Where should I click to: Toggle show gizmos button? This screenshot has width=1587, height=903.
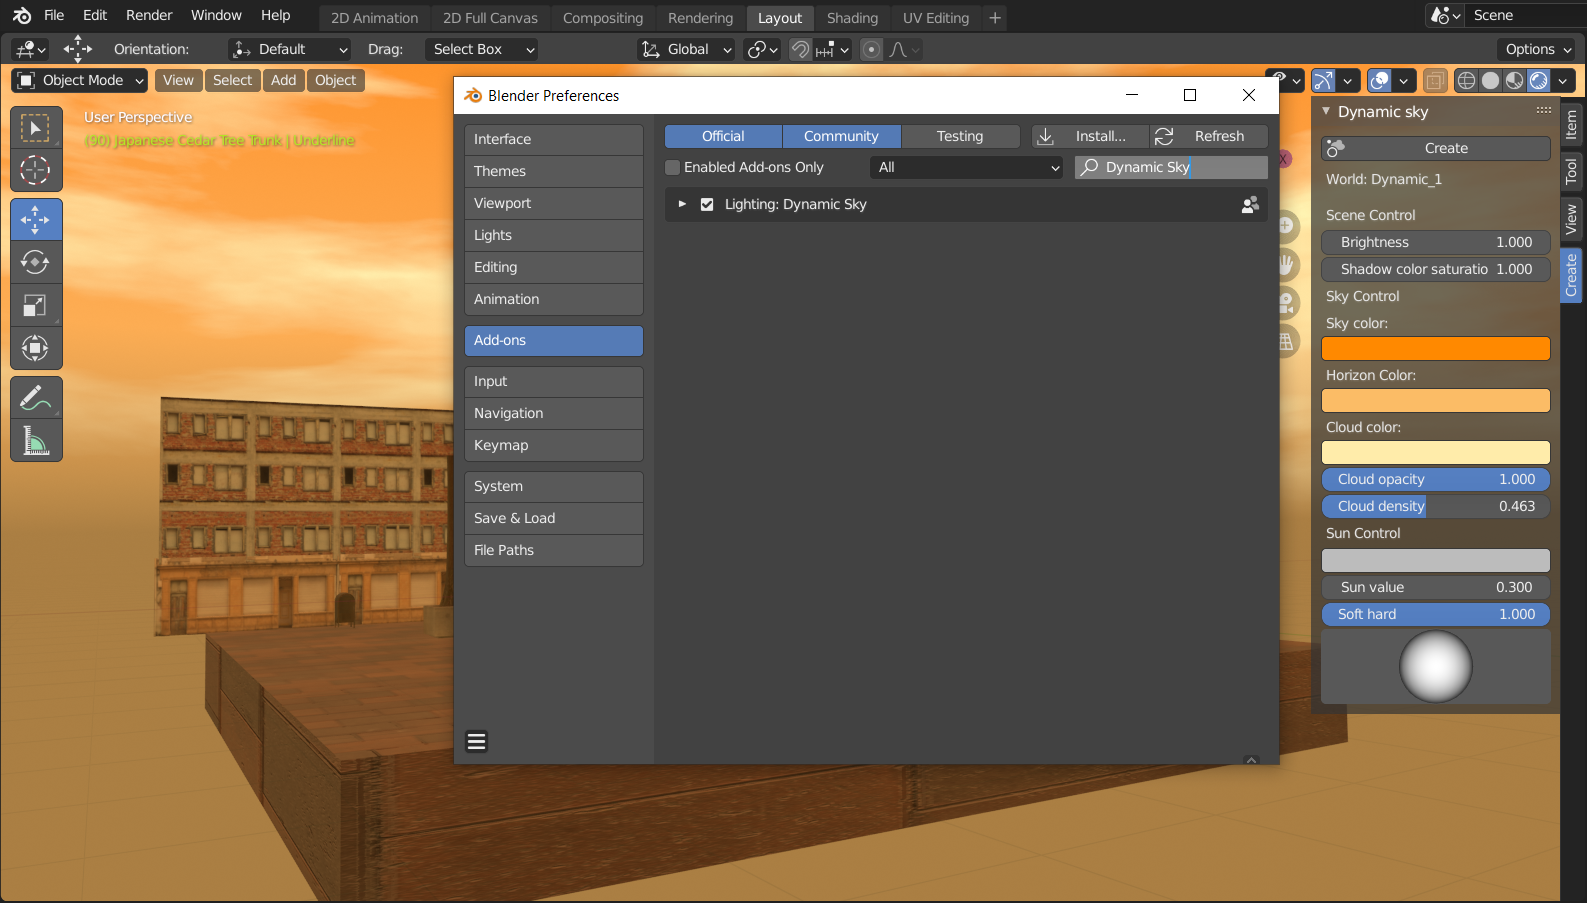tap(1324, 81)
